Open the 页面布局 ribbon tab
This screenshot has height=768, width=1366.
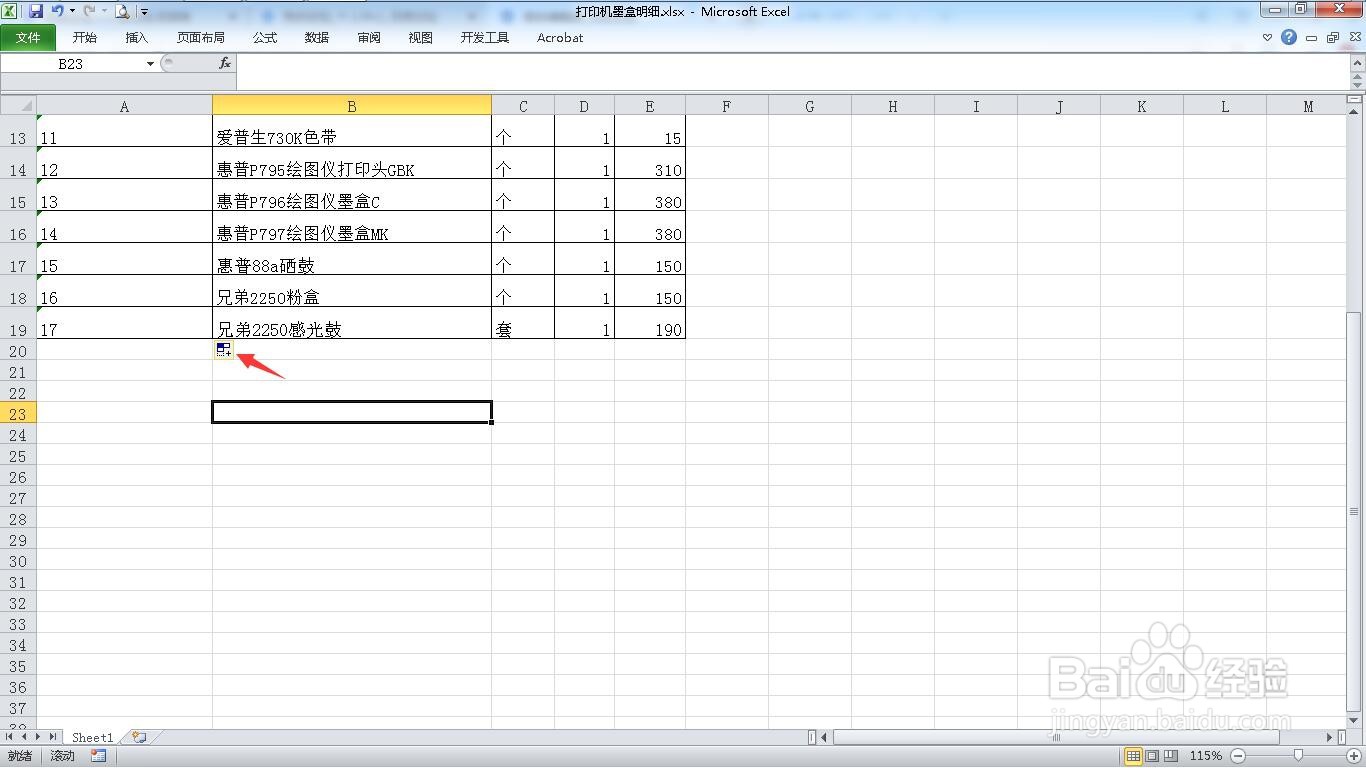pos(201,37)
